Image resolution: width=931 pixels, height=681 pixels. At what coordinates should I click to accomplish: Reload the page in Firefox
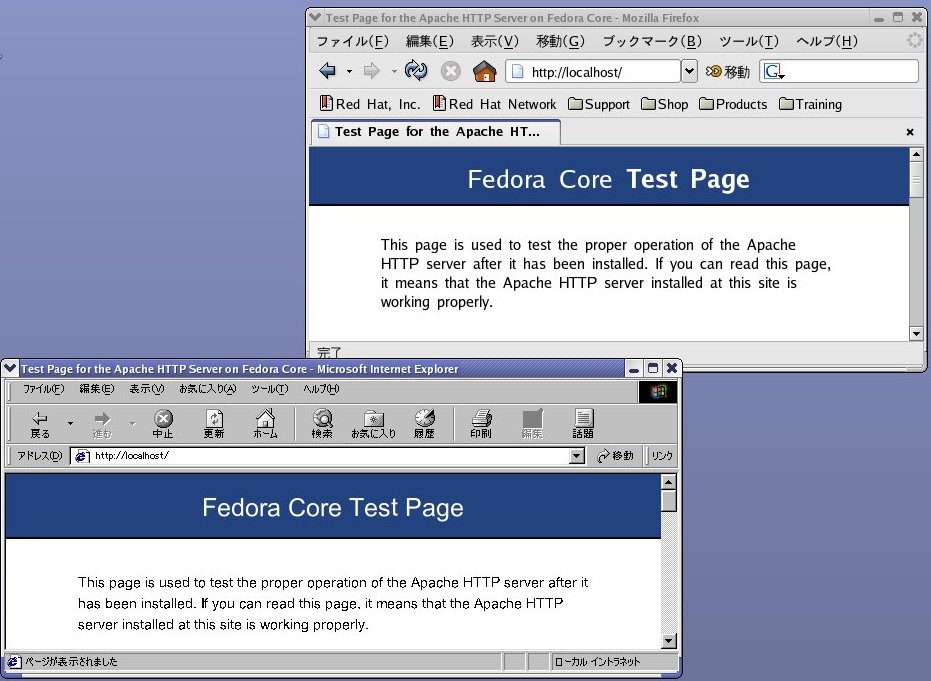(x=416, y=71)
